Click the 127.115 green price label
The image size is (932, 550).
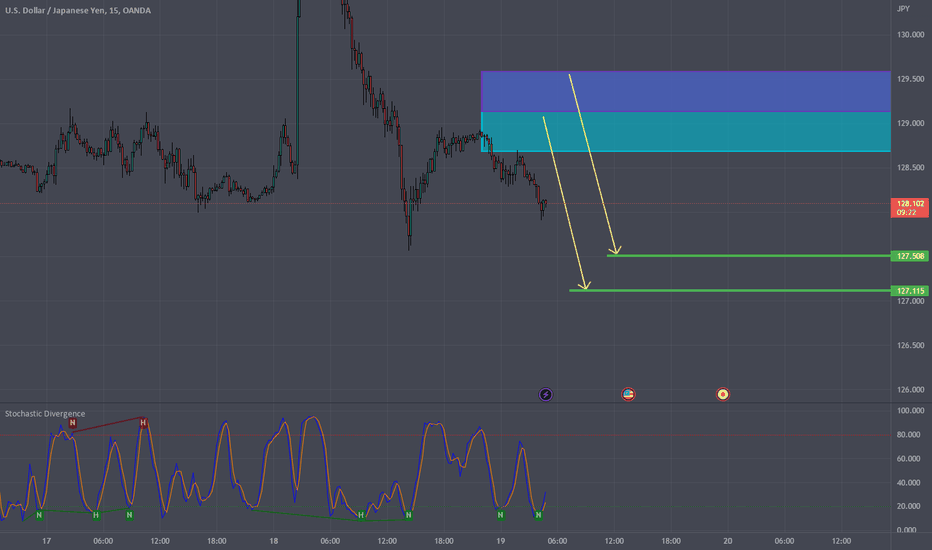(909, 291)
